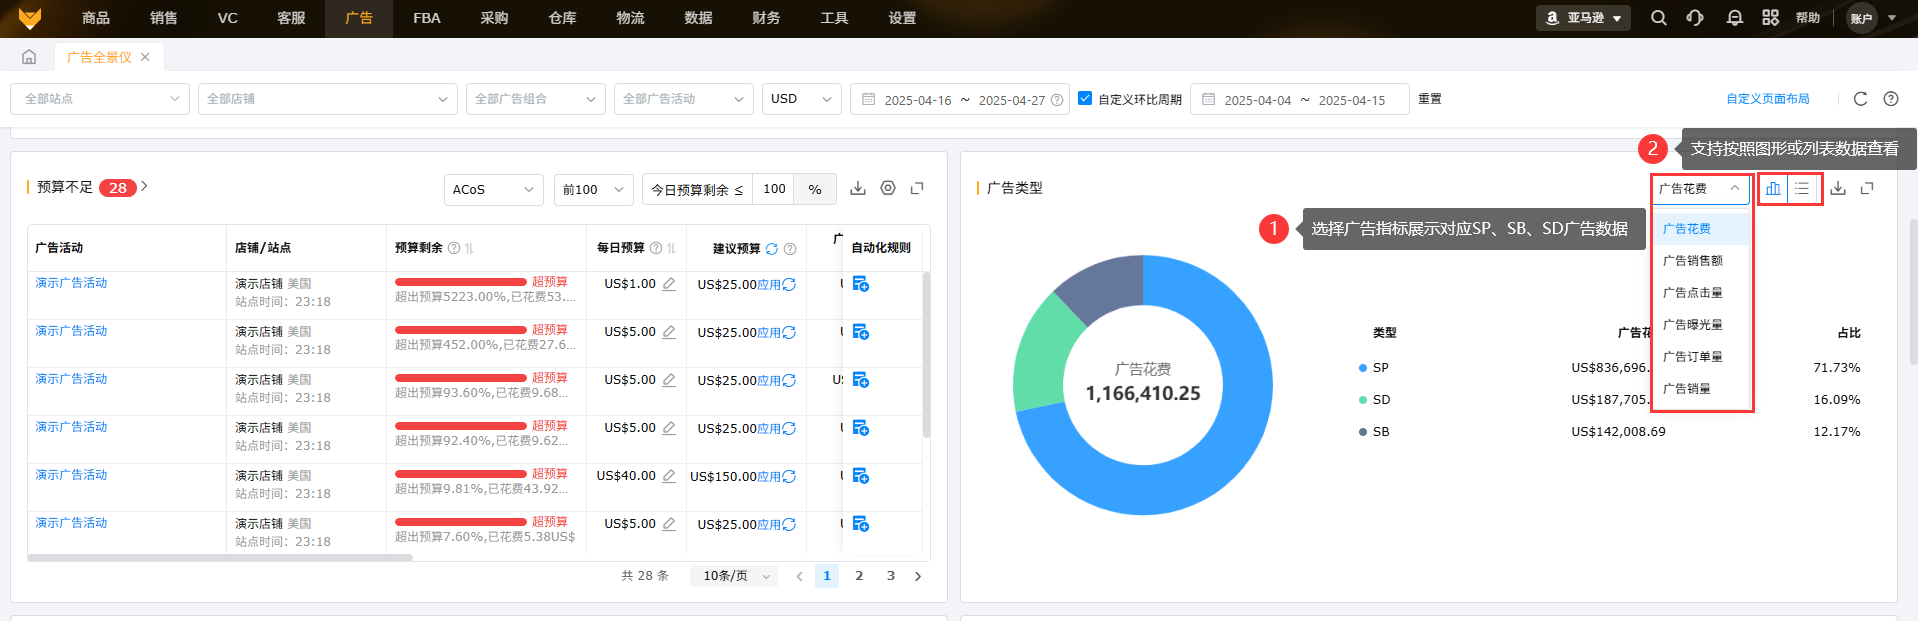
Task: Toggle the % unit button for budget remaining
Action: click(815, 189)
